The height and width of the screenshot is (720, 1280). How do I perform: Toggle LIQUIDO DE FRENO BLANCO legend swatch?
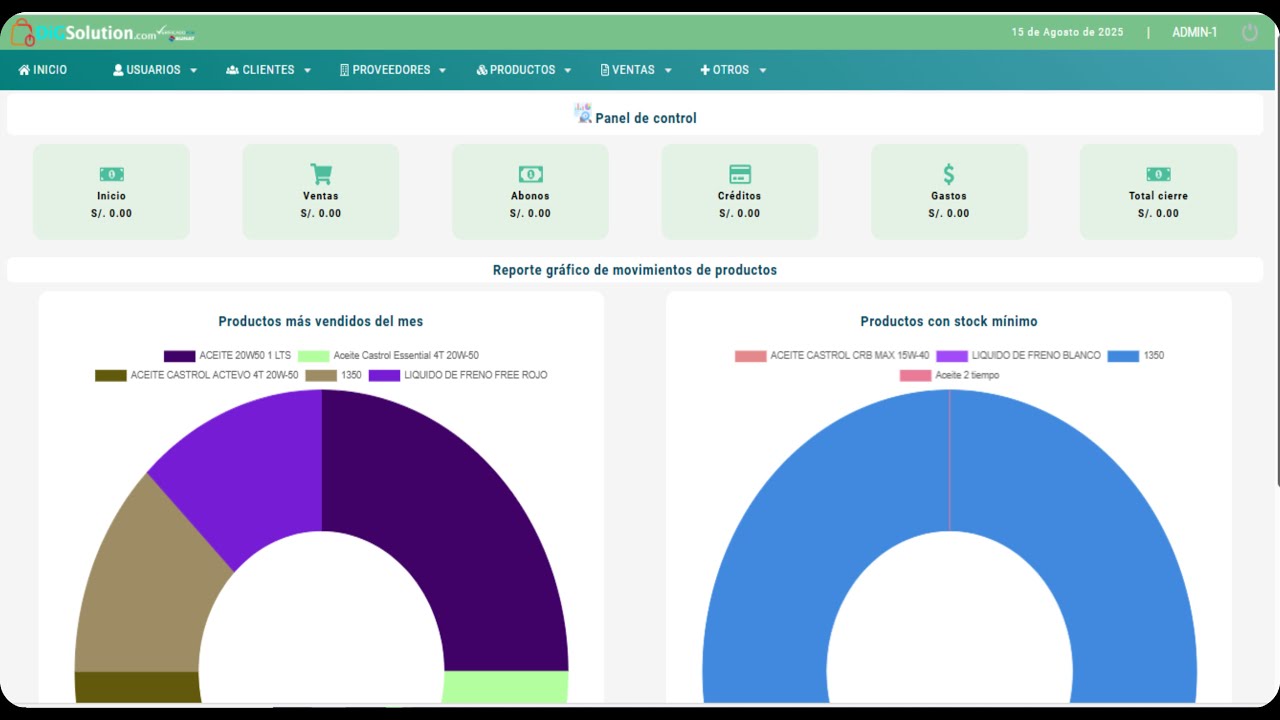[952, 356]
